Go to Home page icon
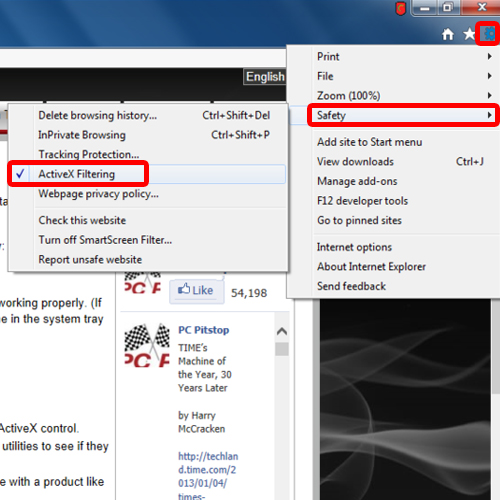Screen dimensions: 500x500 point(448,34)
